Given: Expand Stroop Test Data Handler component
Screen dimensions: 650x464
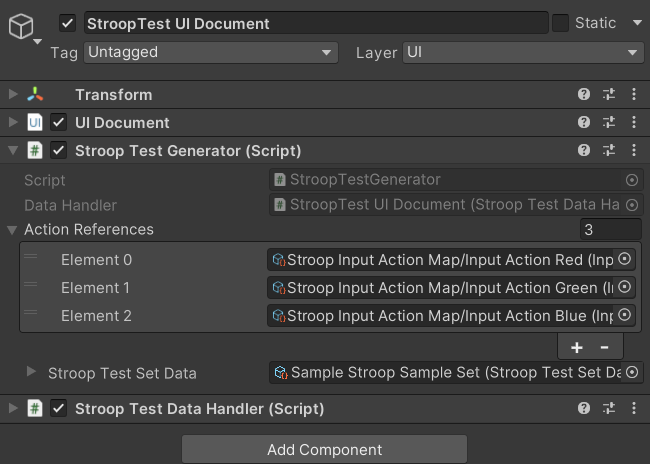Looking at the screenshot, I should (13, 408).
